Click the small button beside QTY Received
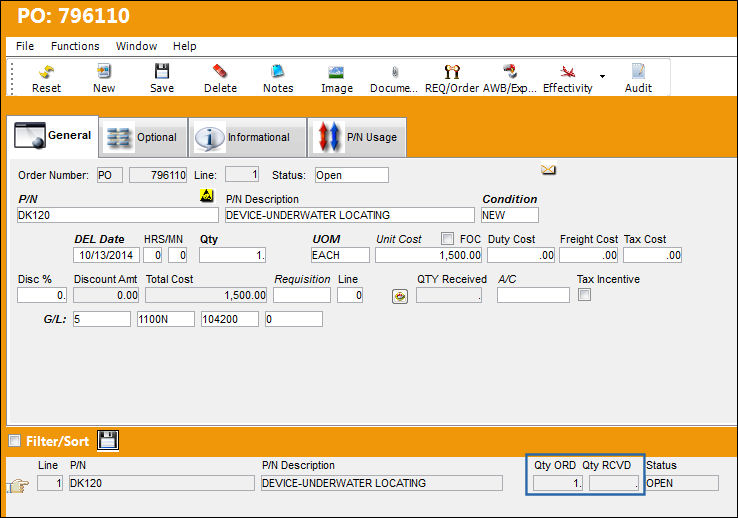Viewport: 738px width, 518px height. [400, 296]
